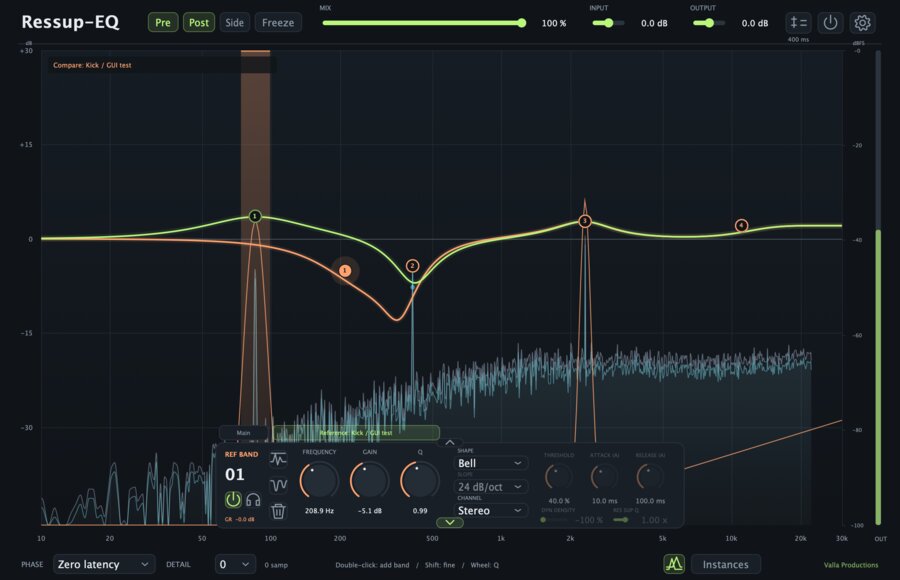Click the GR -0.0 dB readout

[x=239, y=519]
